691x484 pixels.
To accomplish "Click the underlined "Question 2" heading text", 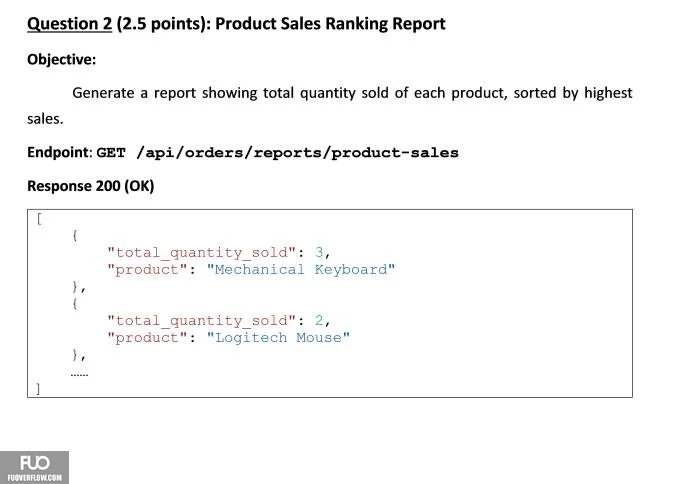I will click(x=70, y=24).
